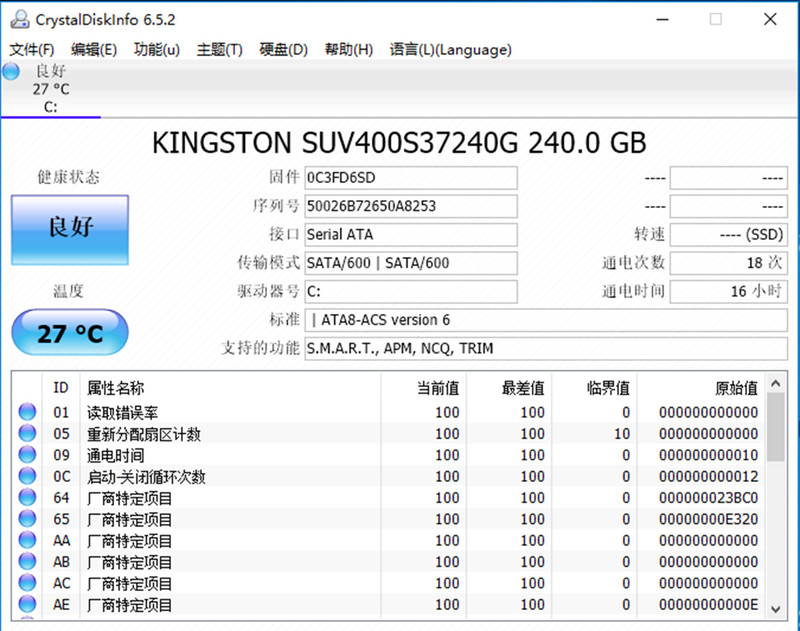Viewport: 800px width, 631px height.
Task: Select the blue indicator for 通电时间
Action: tap(29, 455)
